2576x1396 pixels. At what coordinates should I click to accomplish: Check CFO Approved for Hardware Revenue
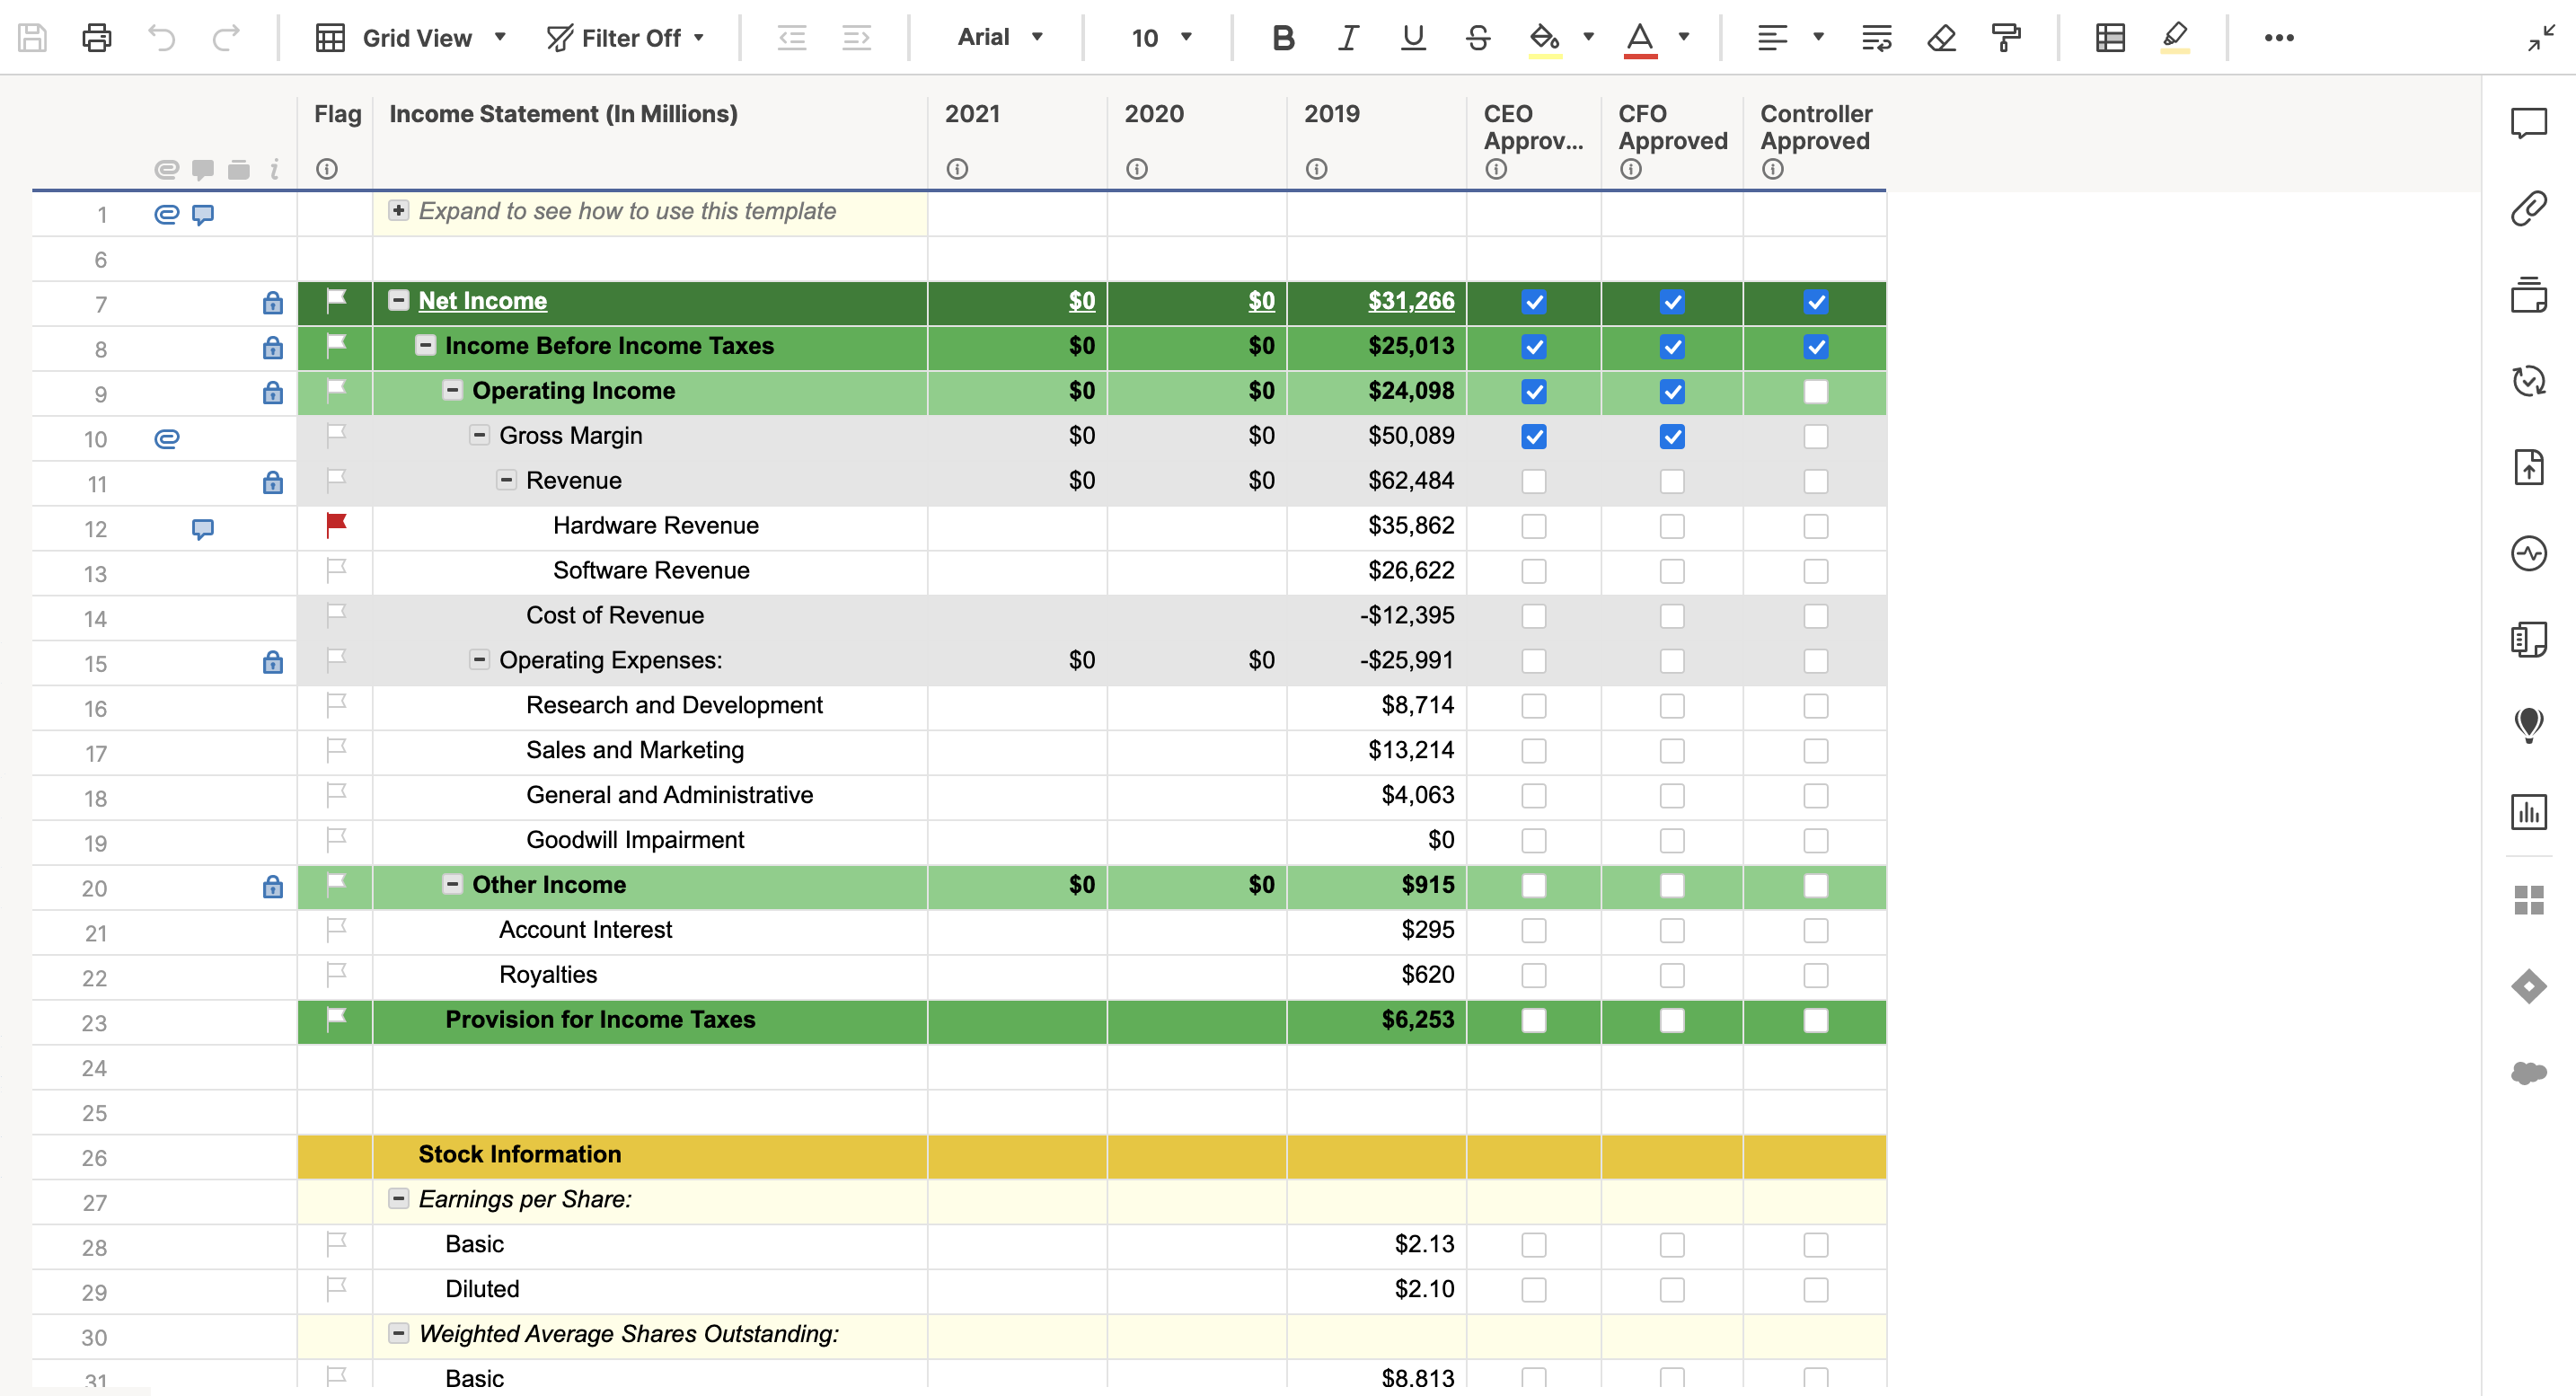pyautogui.click(x=1671, y=526)
